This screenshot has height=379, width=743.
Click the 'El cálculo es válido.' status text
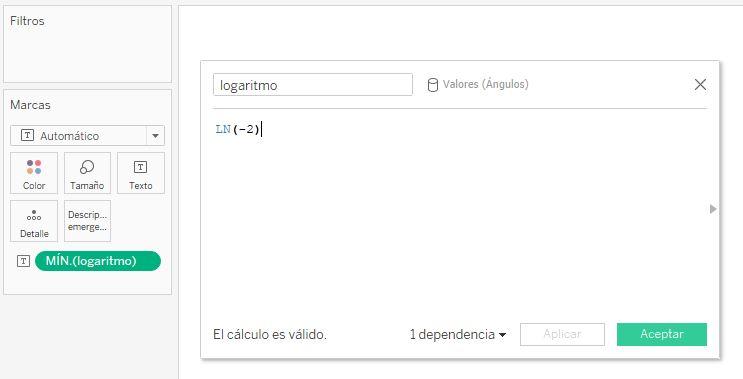tap(270, 334)
